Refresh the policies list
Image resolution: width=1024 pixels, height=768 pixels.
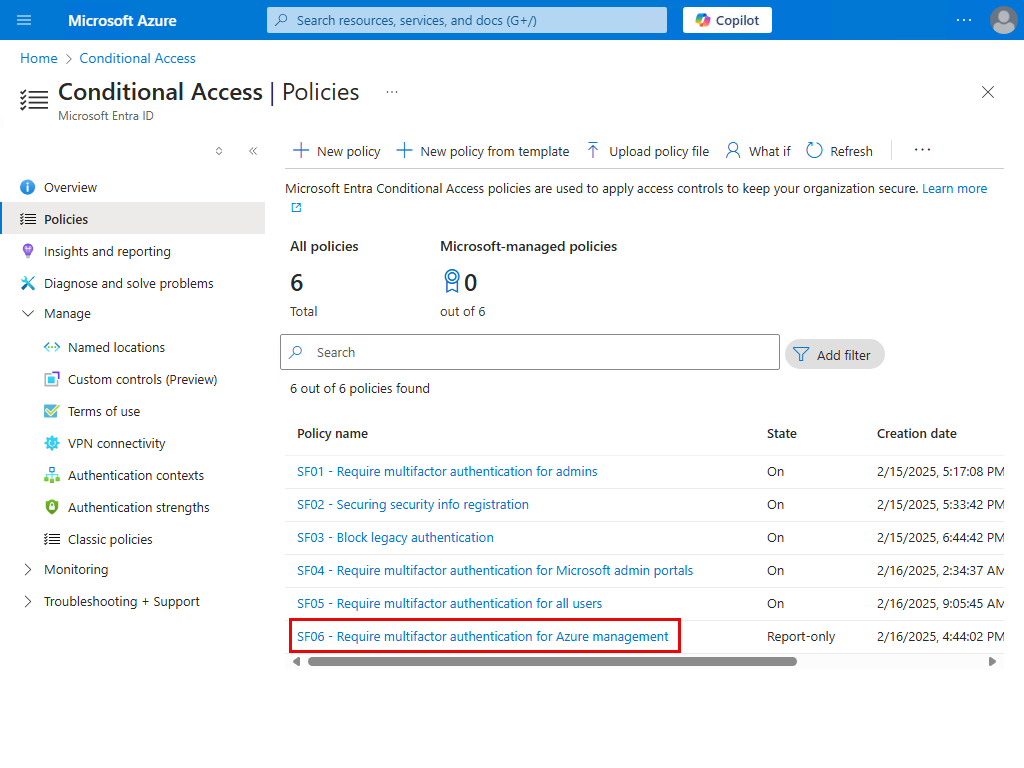click(839, 151)
